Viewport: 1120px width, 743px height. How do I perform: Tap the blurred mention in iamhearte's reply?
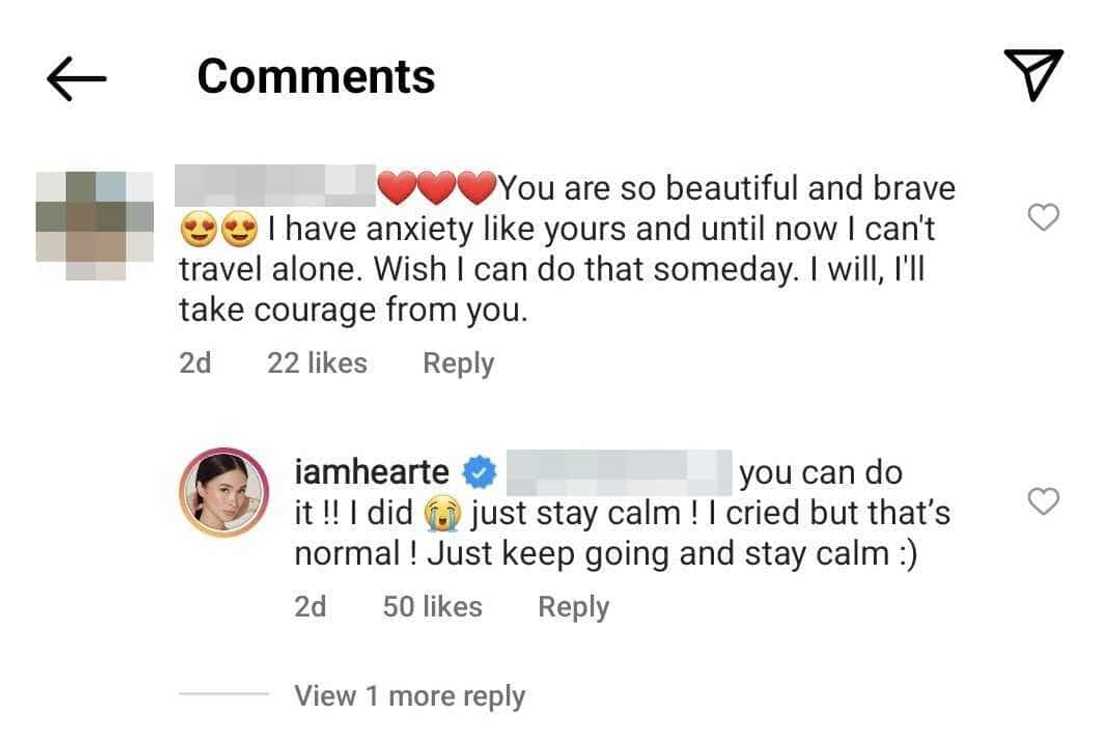pos(620,473)
